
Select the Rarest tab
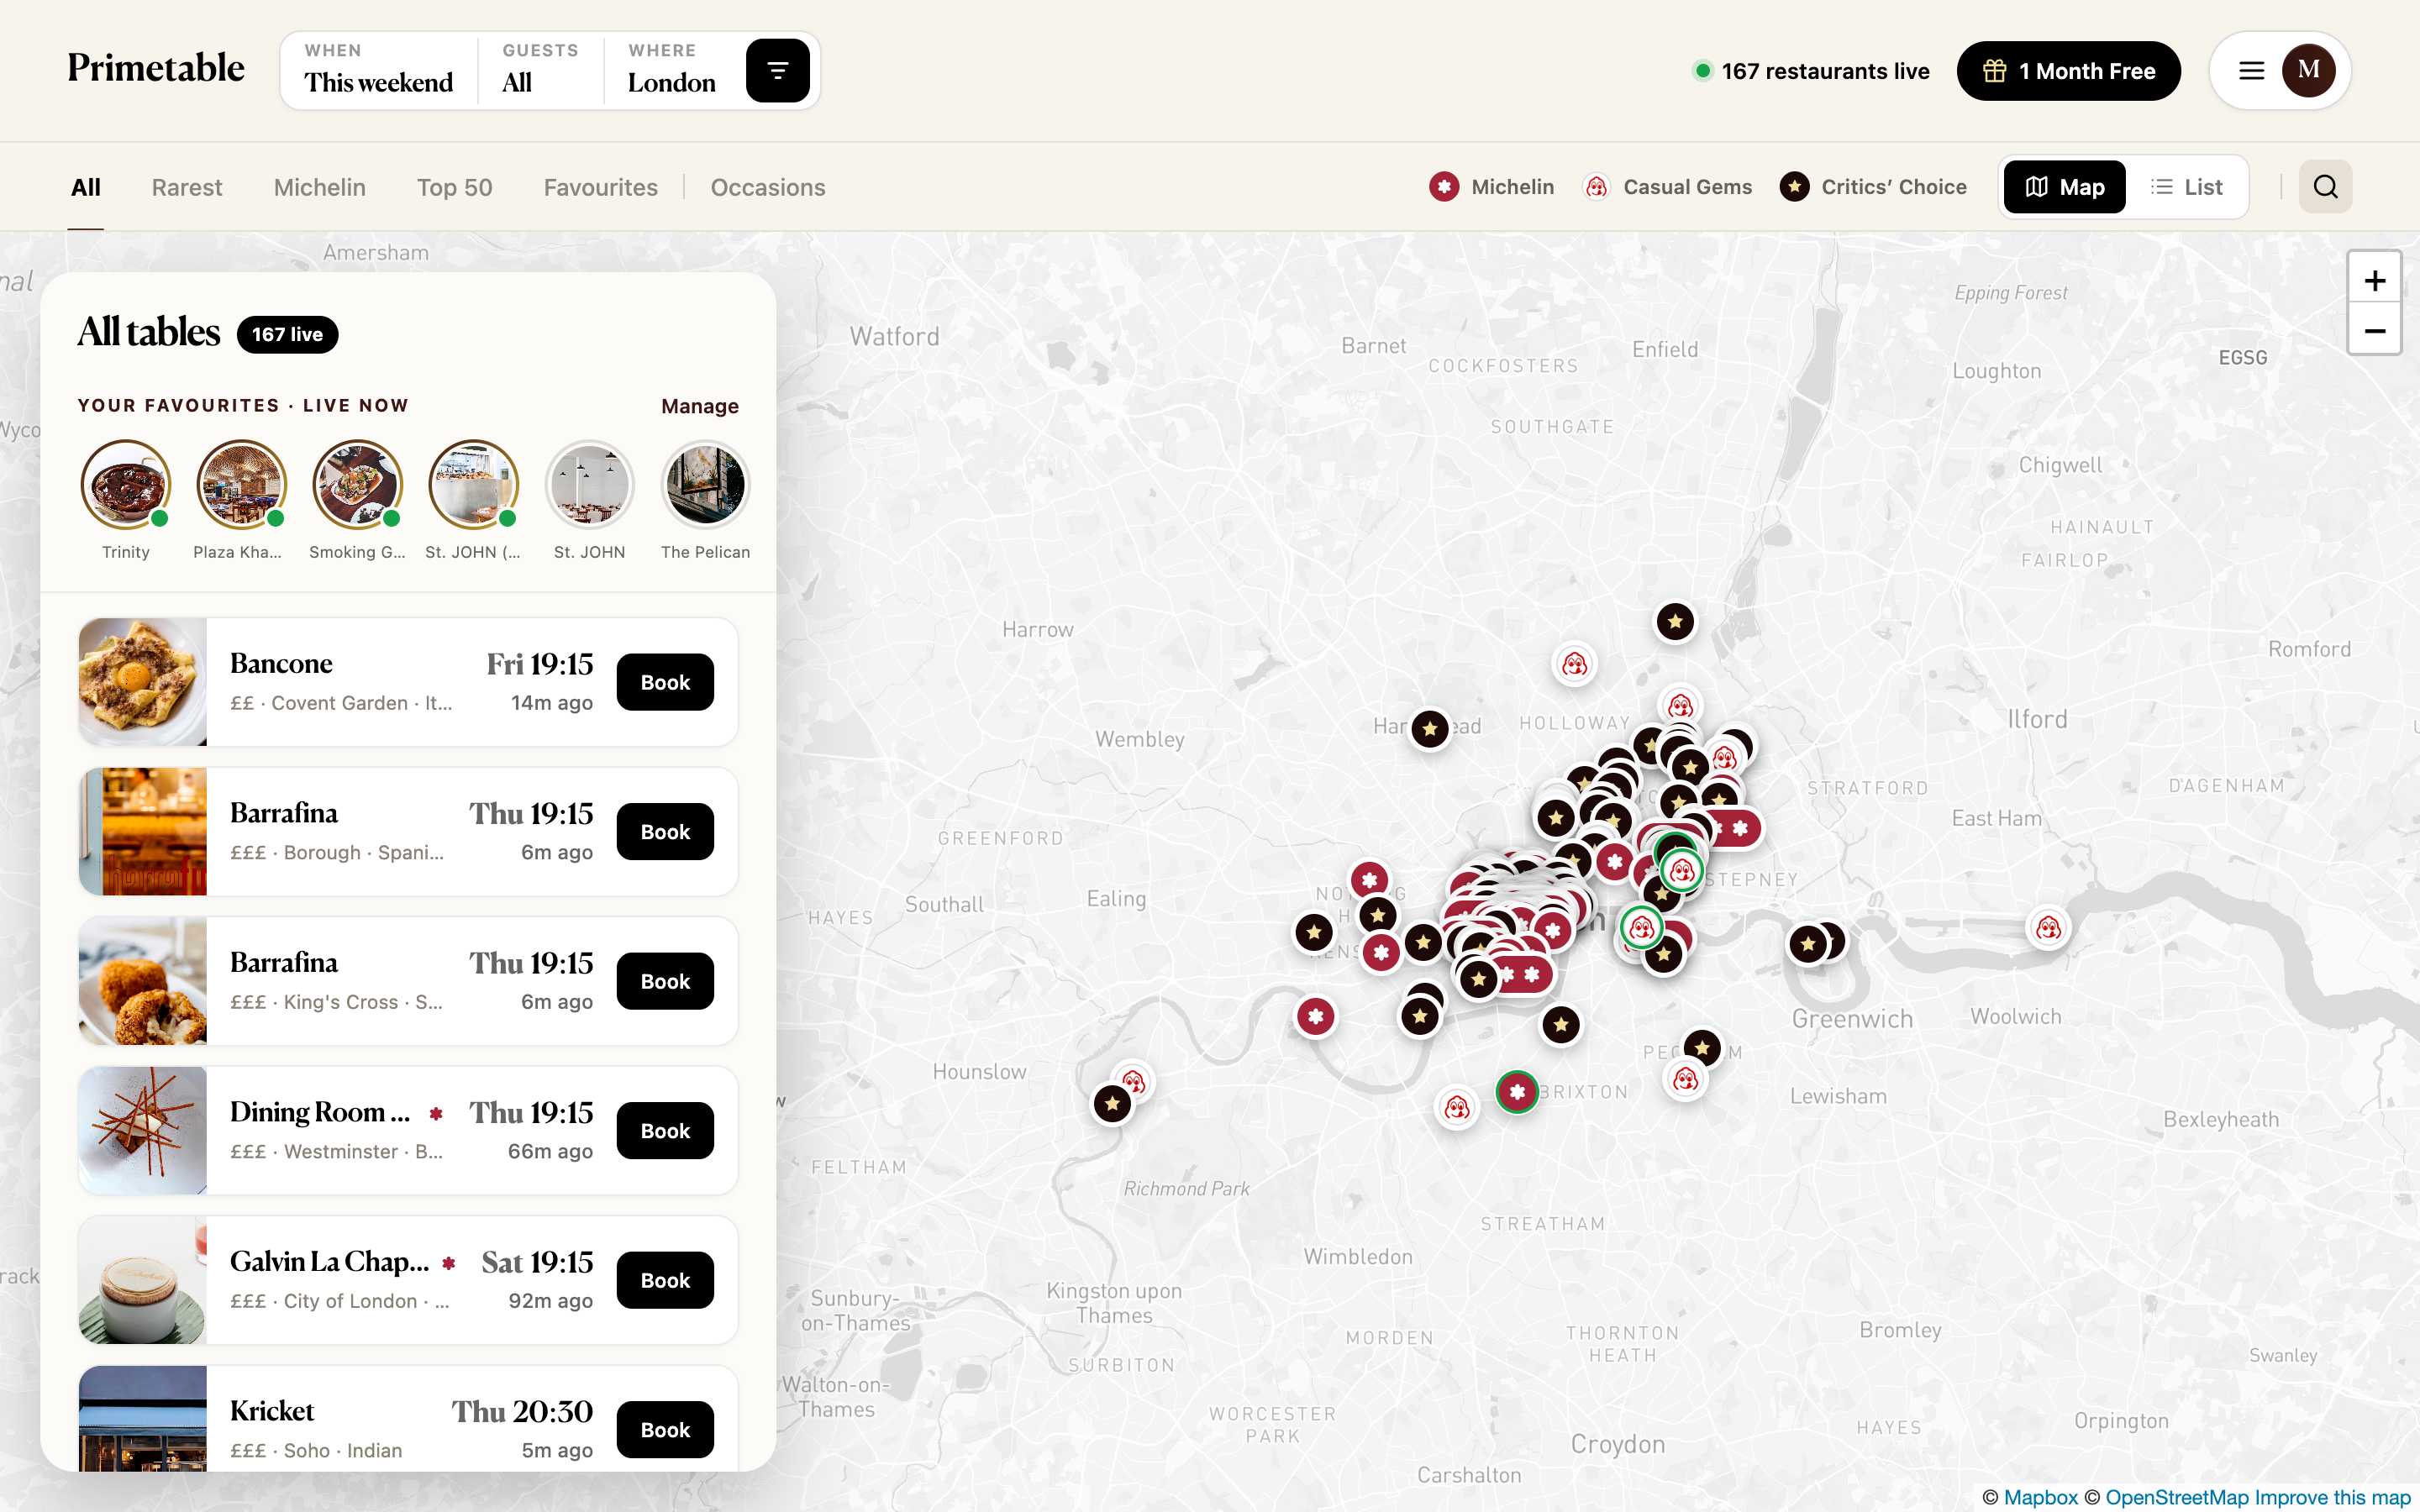tap(187, 187)
